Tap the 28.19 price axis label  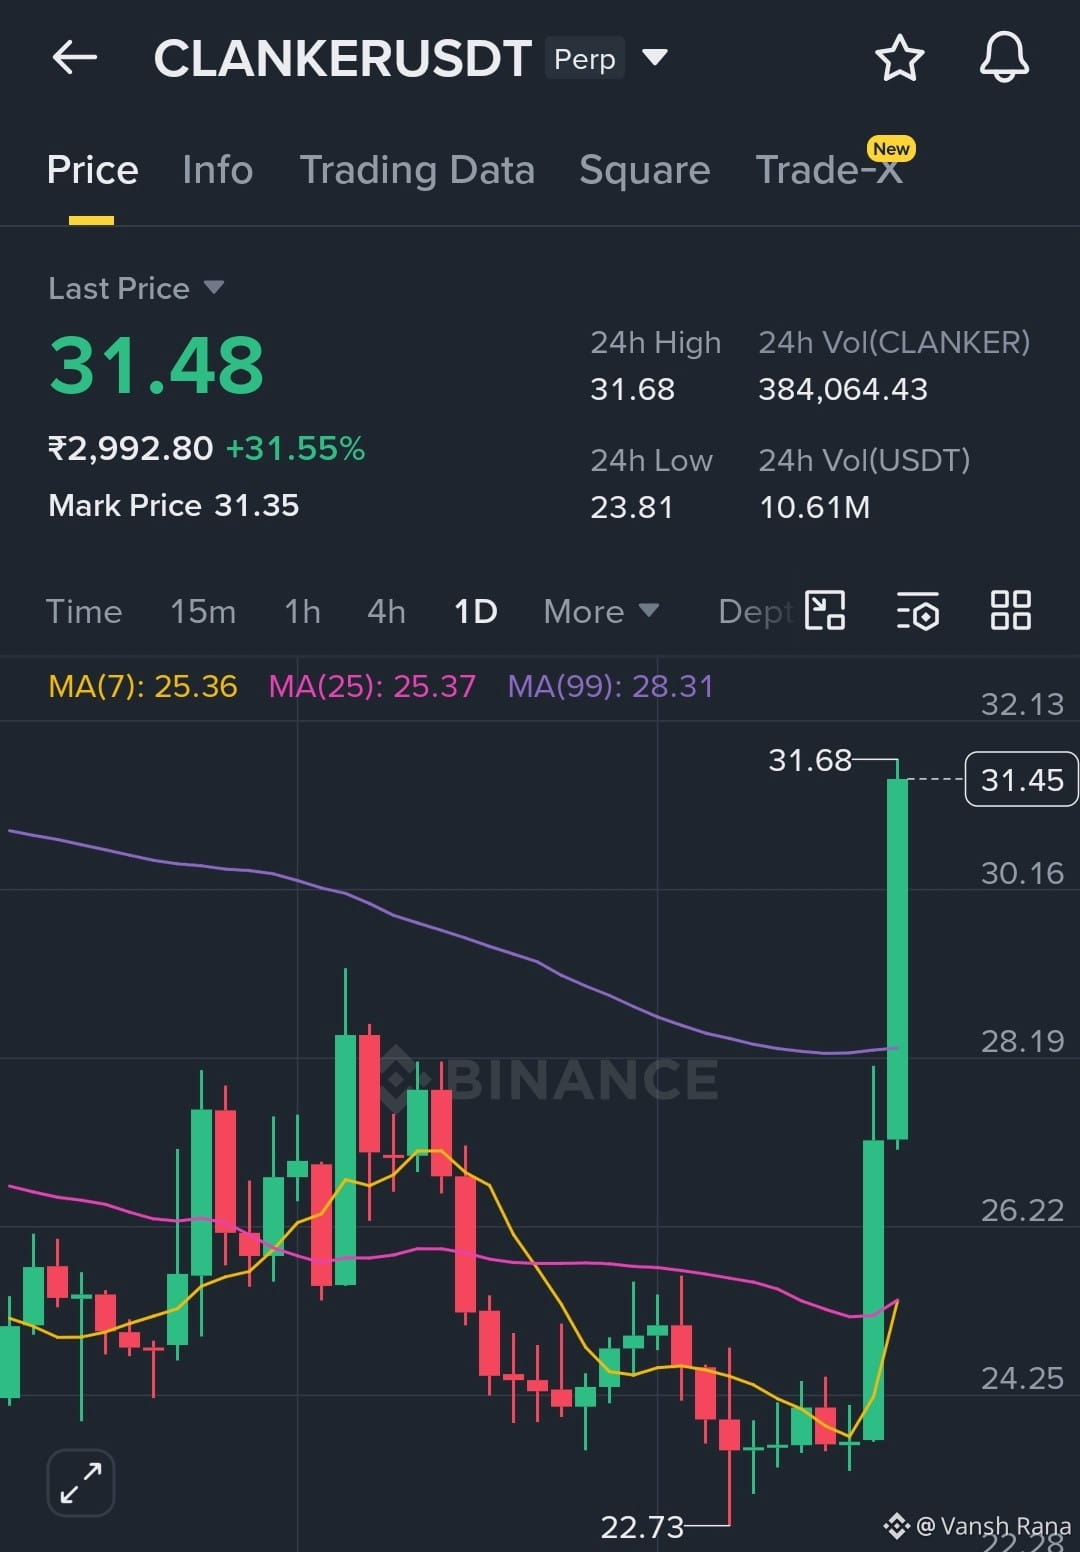pyautogui.click(x=1022, y=1041)
